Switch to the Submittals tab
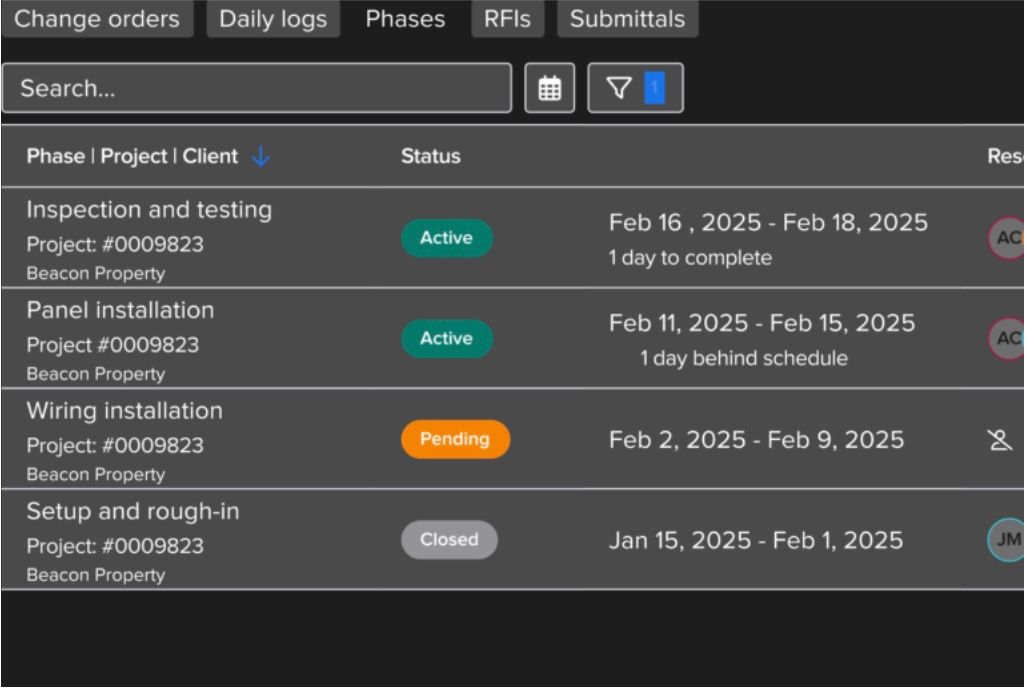 [627, 18]
